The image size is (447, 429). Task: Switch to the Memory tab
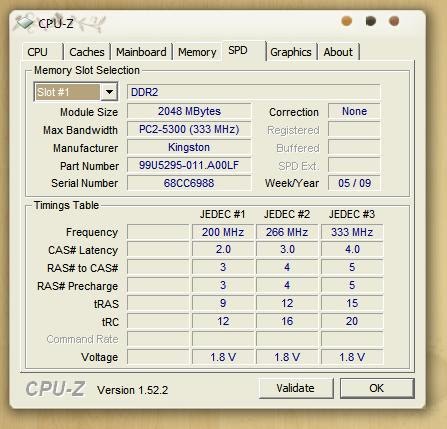click(197, 52)
